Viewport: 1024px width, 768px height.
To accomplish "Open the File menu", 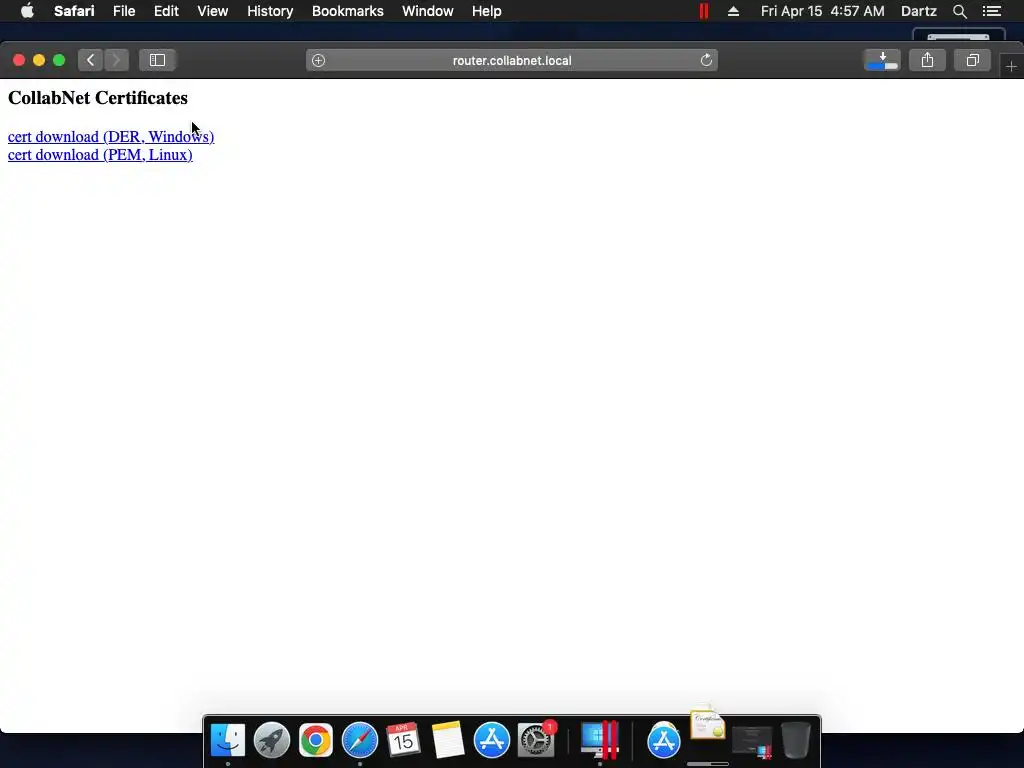I will pyautogui.click(x=124, y=11).
